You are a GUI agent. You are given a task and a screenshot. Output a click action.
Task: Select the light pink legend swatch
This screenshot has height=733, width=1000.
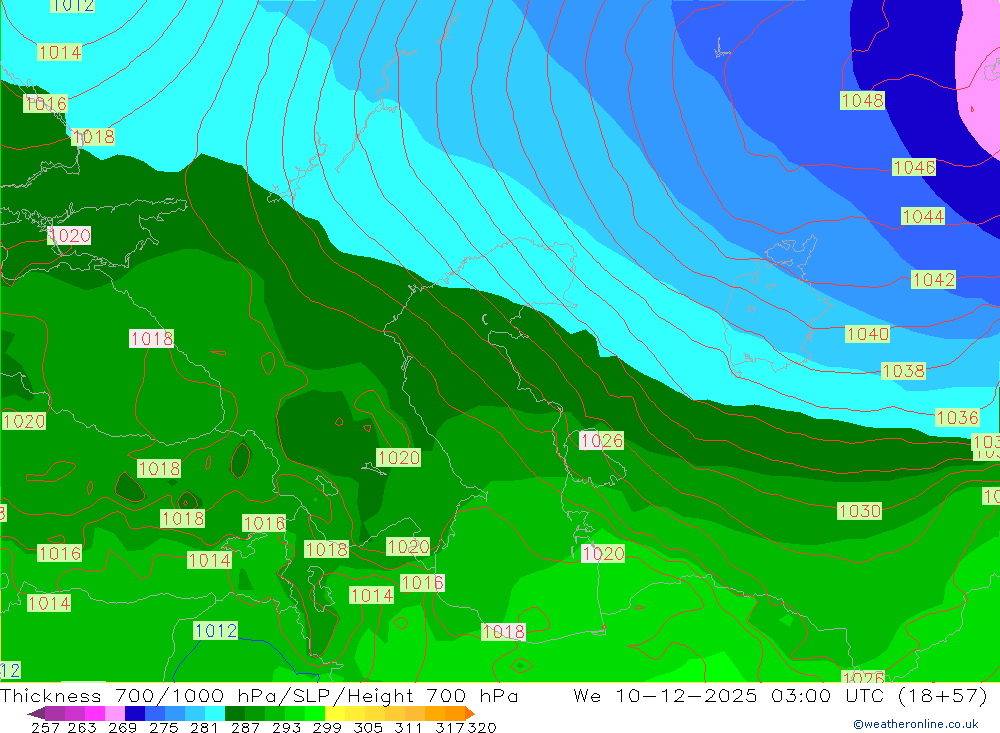115,713
